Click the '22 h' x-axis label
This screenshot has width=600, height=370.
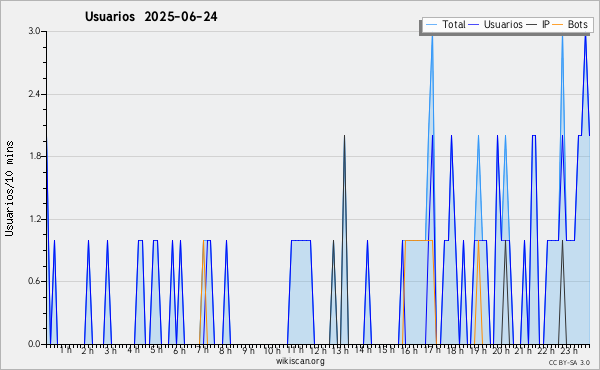546,350
